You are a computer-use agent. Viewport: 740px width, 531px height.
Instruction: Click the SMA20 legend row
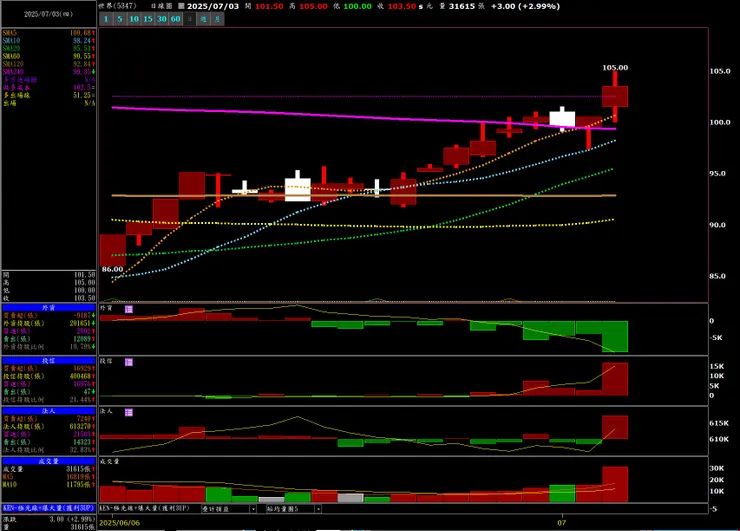49,48
